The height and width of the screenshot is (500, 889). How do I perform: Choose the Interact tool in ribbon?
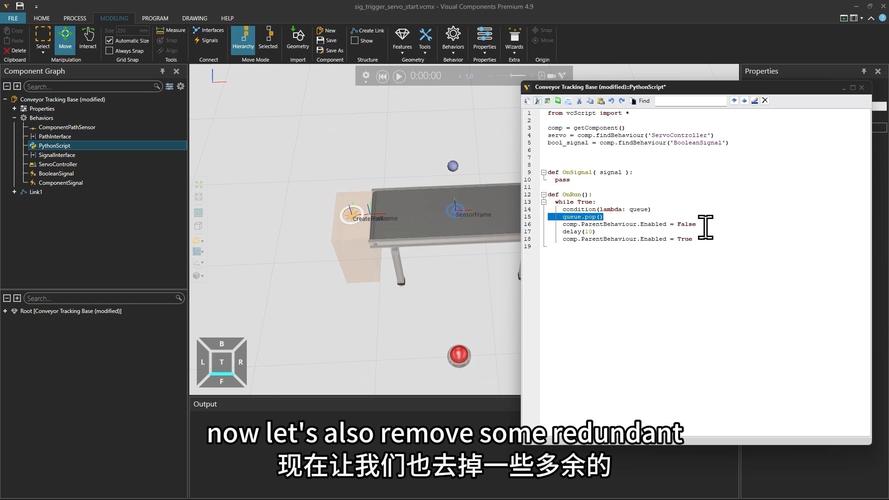pos(87,39)
